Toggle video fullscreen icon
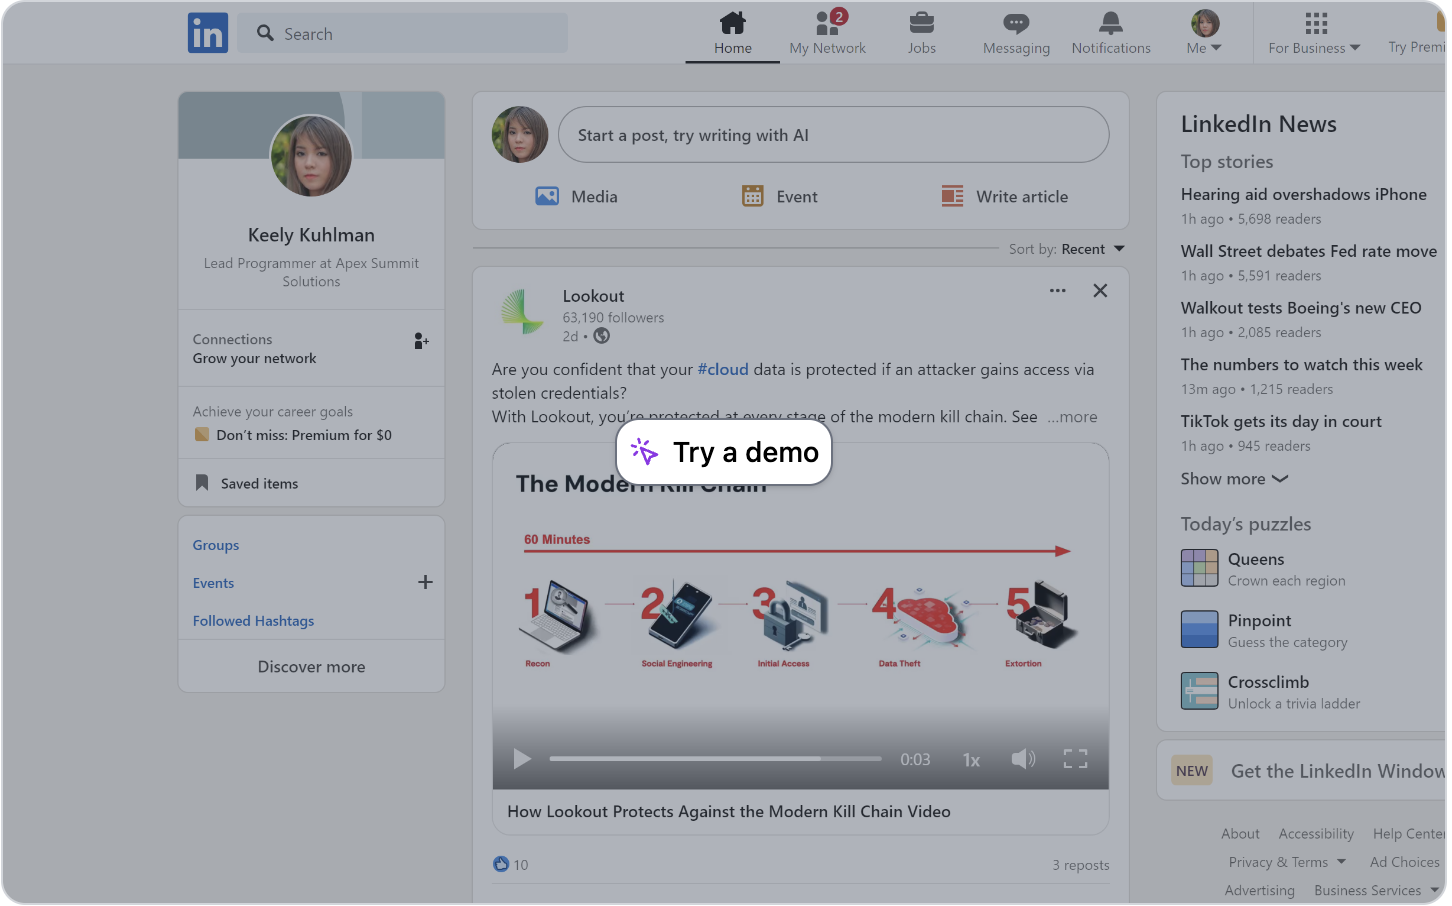The width and height of the screenshot is (1452, 906). click(x=1075, y=759)
